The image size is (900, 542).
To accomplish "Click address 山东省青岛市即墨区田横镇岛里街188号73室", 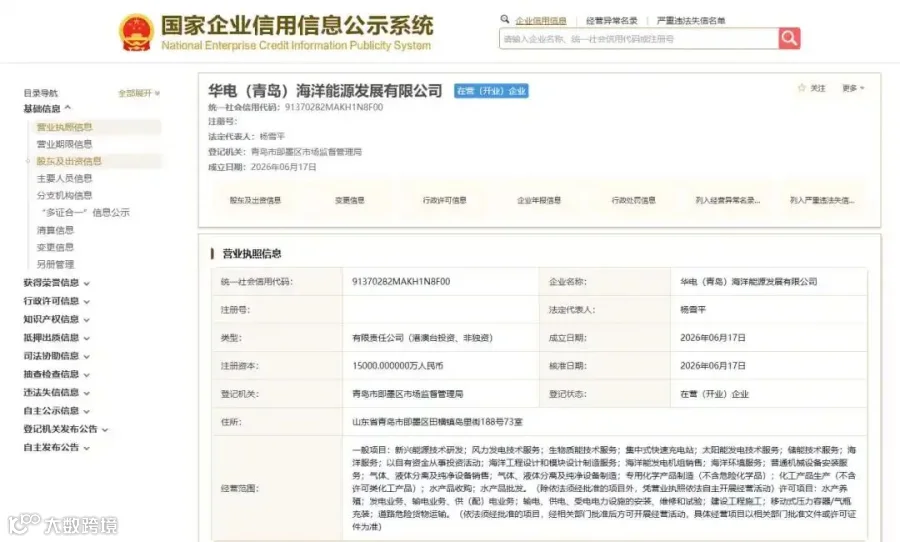I will pyautogui.click(x=437, y=422).
